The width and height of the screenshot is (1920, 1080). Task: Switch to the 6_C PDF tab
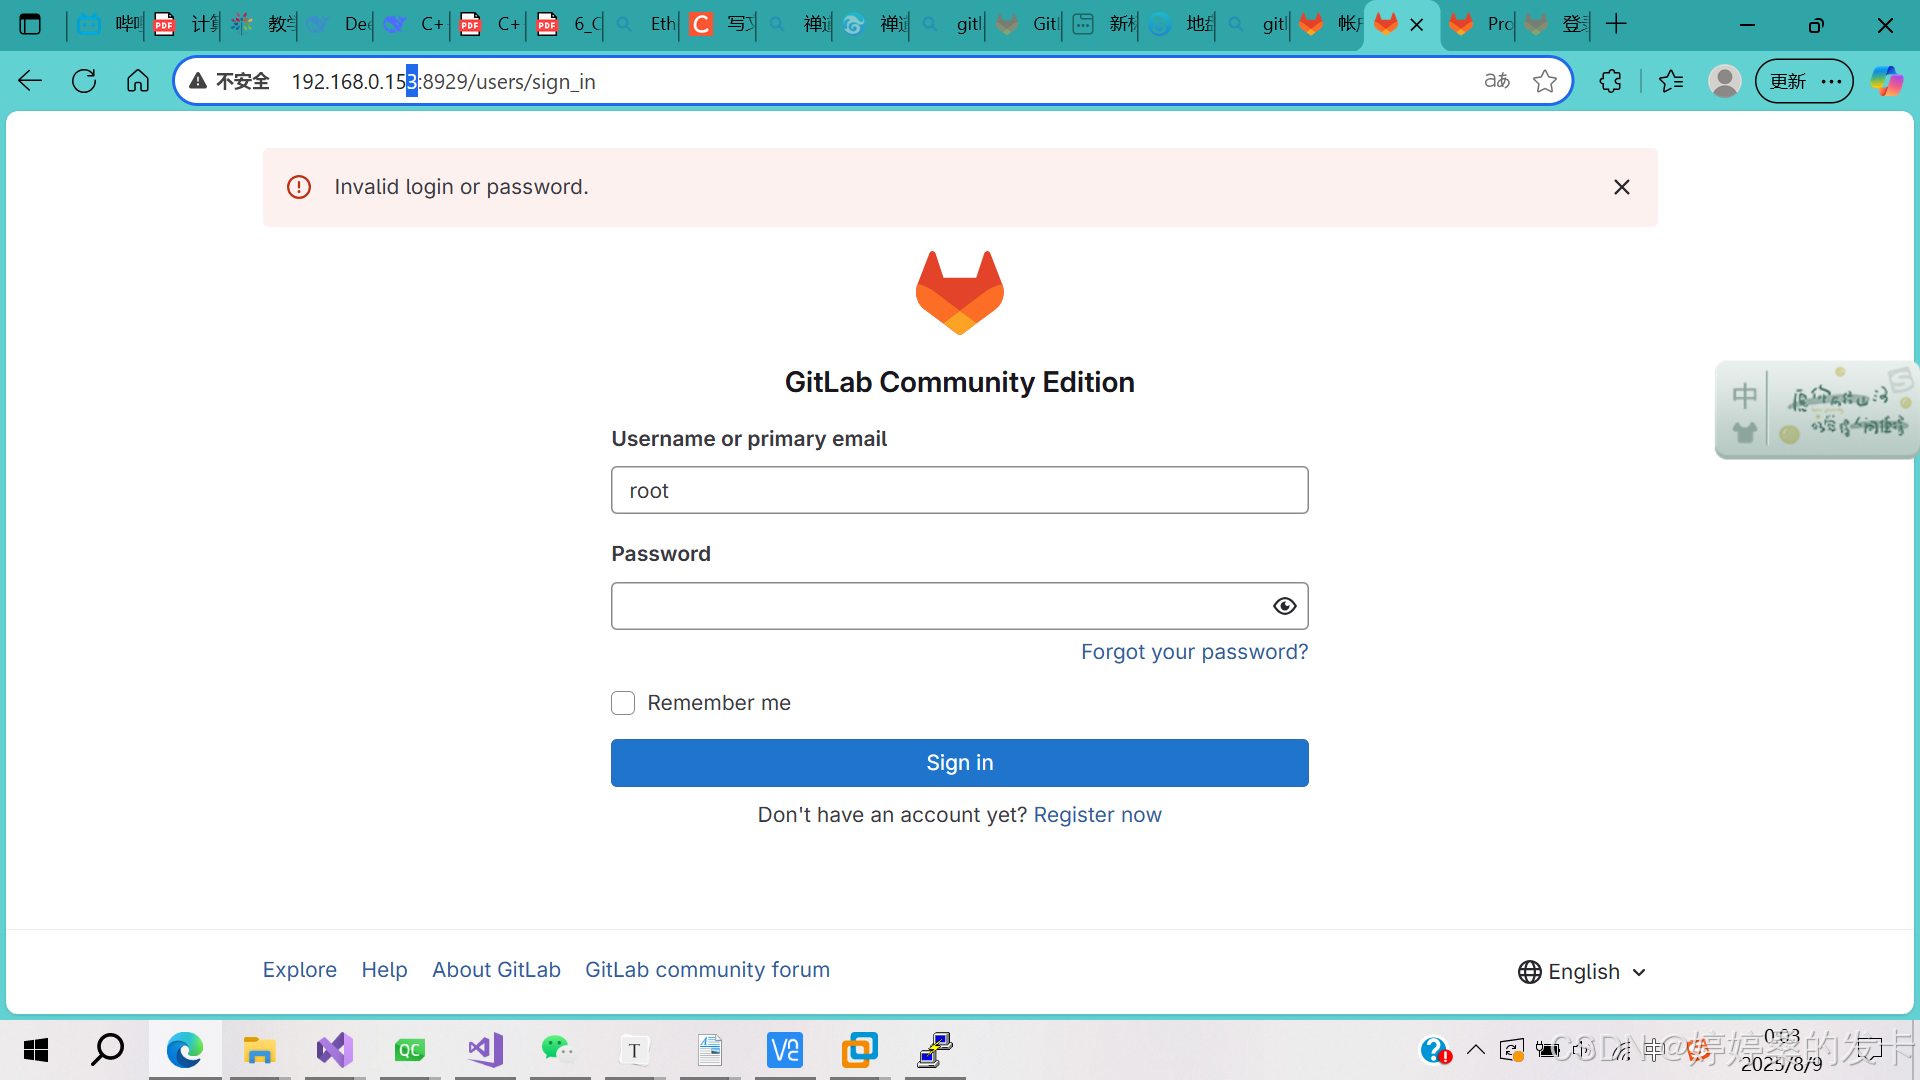point(567,24)
